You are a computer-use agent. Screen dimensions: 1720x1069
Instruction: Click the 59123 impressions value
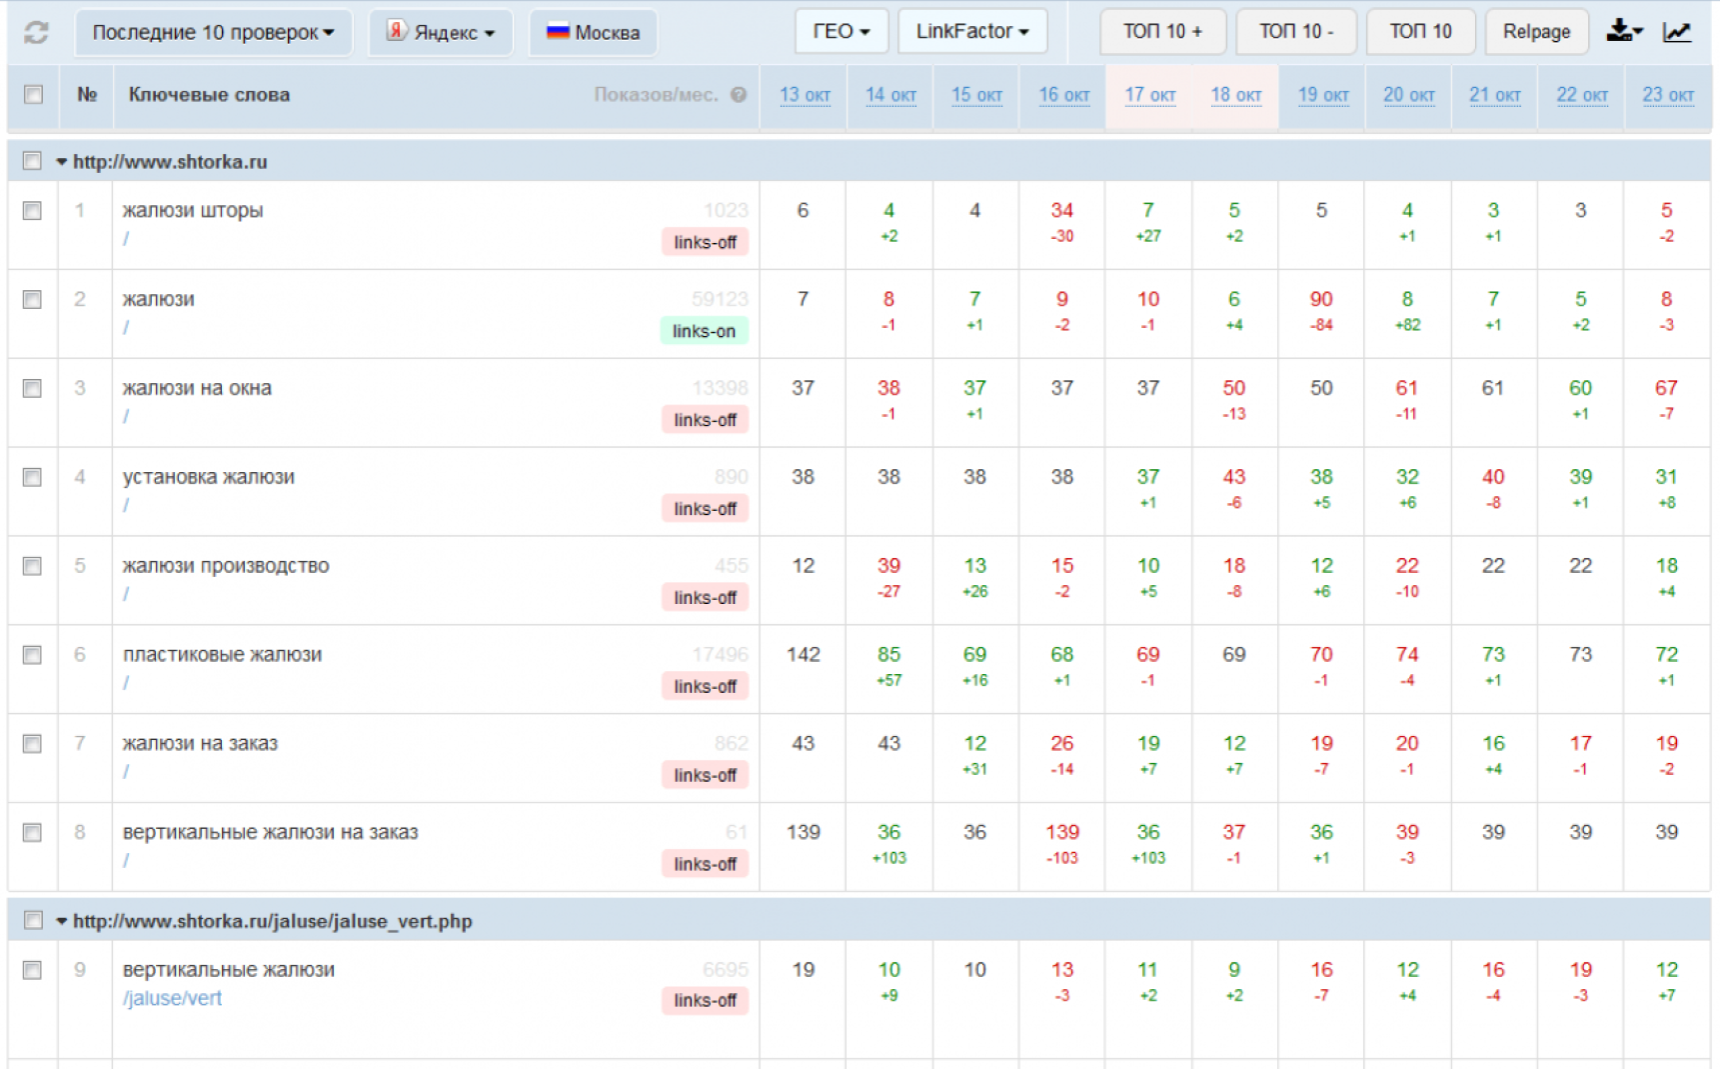pyautogui.click(x=720, y=299)
